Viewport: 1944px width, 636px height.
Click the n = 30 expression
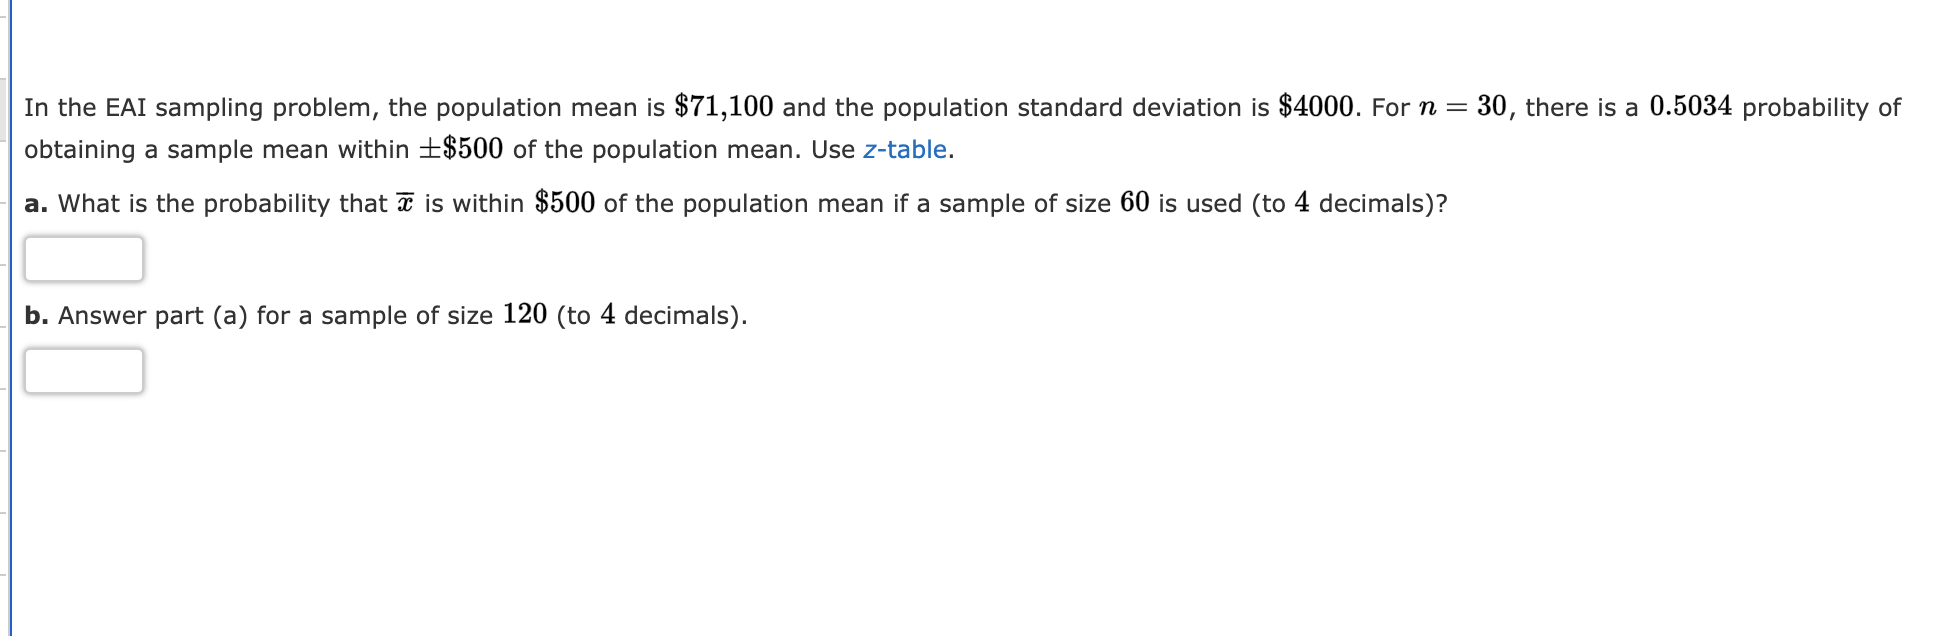point(1463,107)
